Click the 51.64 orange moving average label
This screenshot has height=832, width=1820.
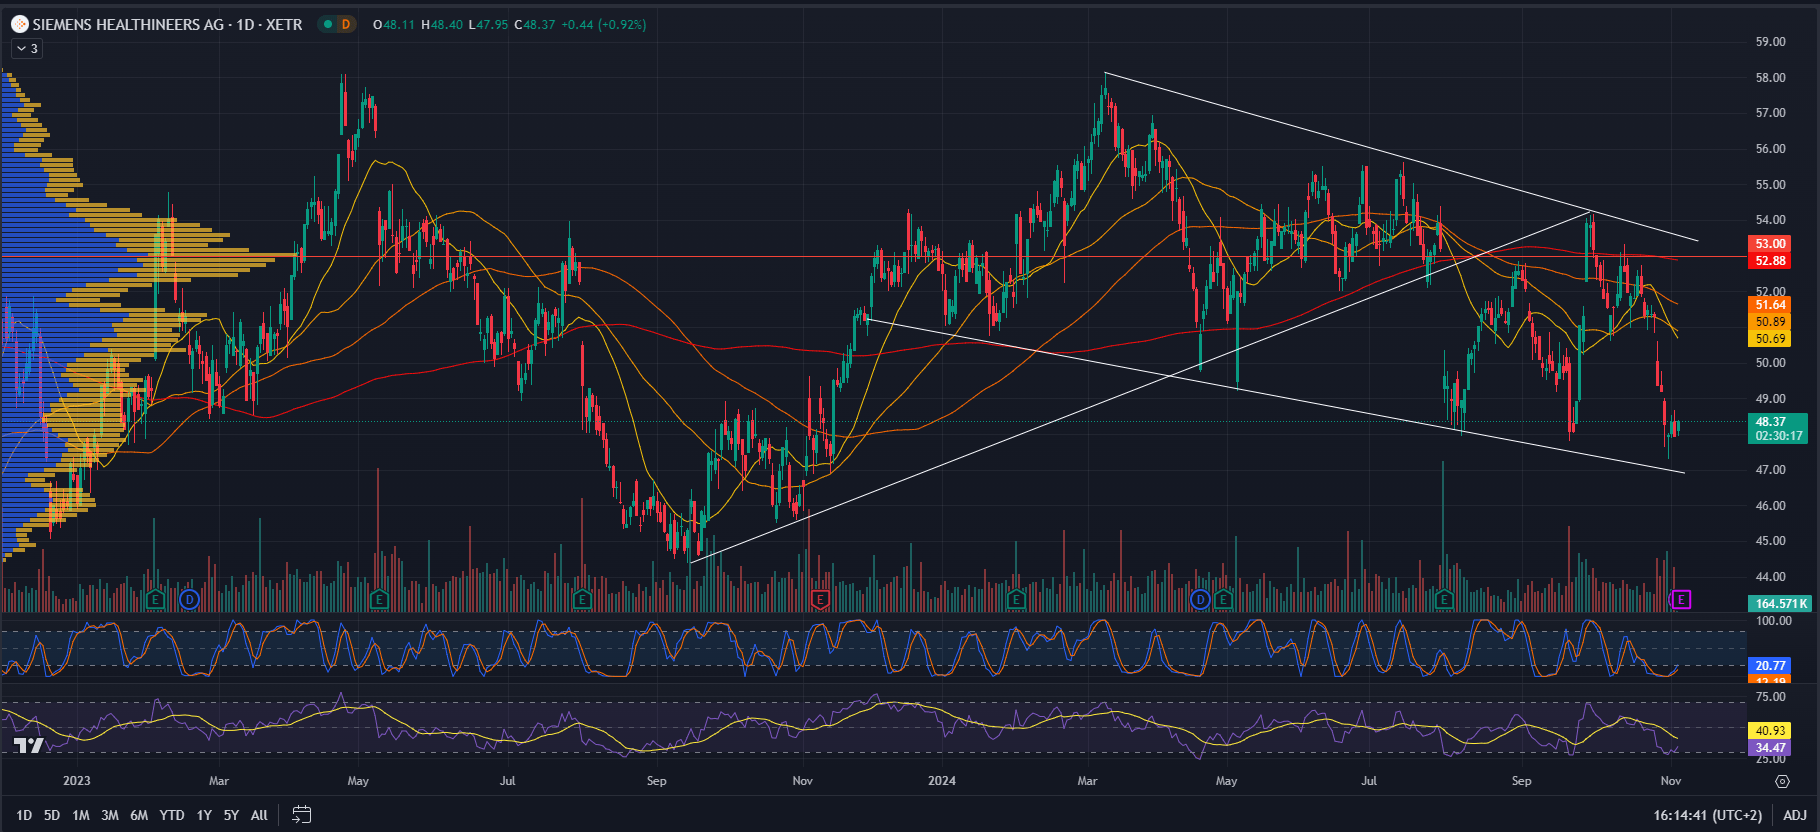point(1770,305)
